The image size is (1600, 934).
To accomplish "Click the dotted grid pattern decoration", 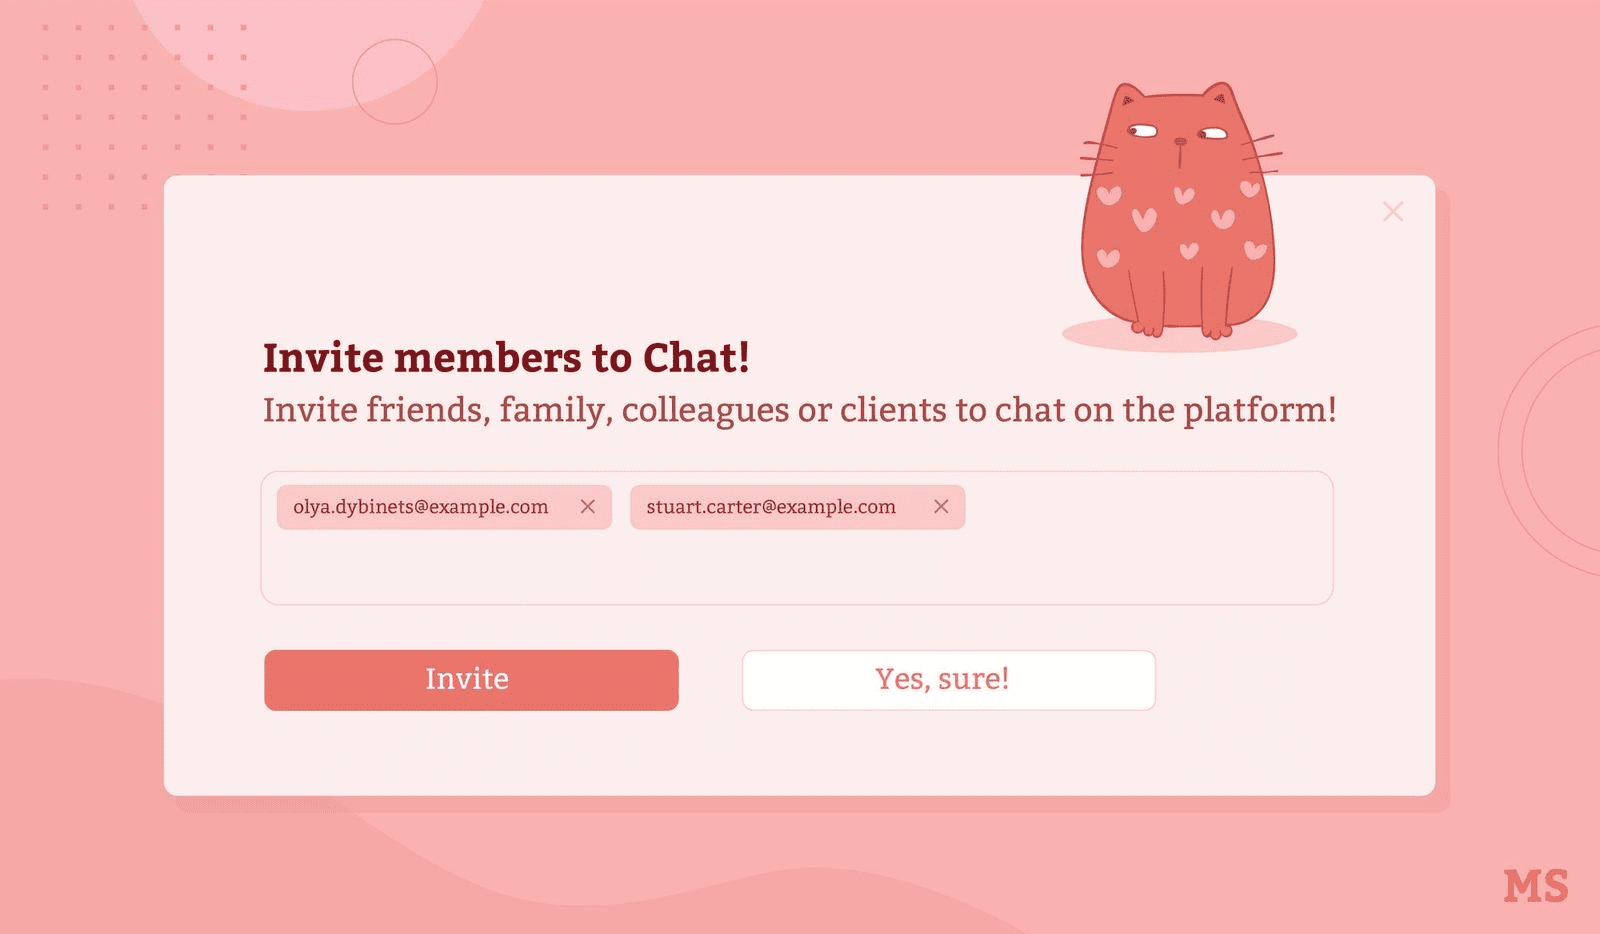I will tap(145, 117).
